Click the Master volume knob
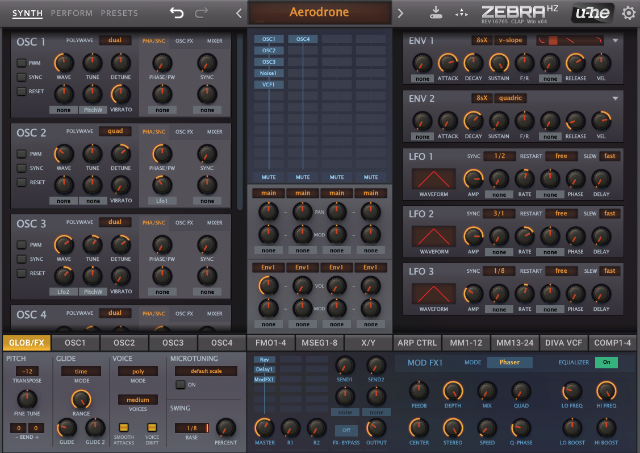Viewport: 640px width, 453px height. (x=265, y=425)
